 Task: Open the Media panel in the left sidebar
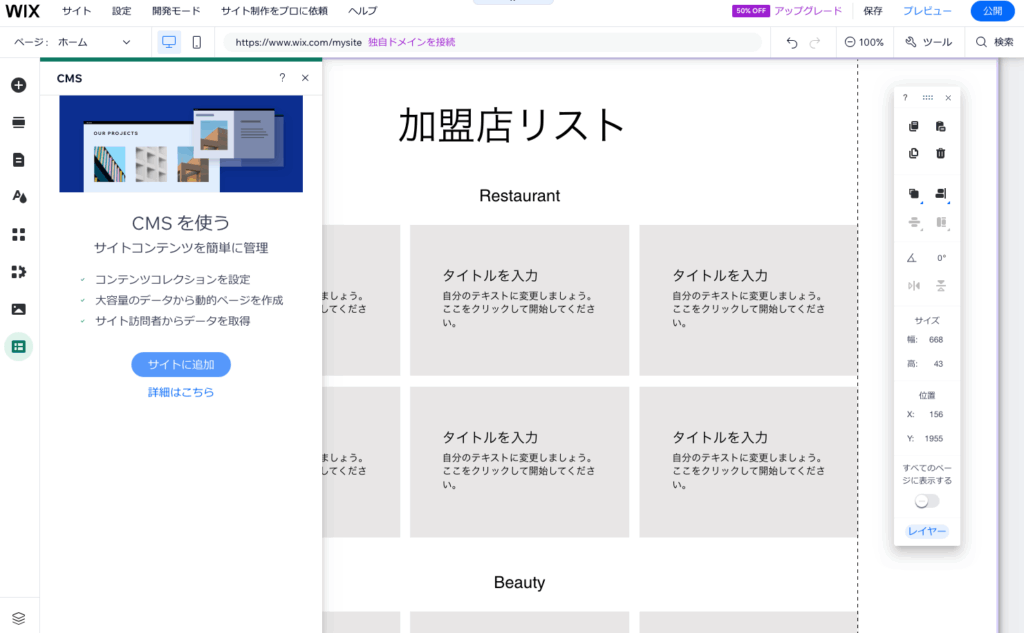point(18,309)
